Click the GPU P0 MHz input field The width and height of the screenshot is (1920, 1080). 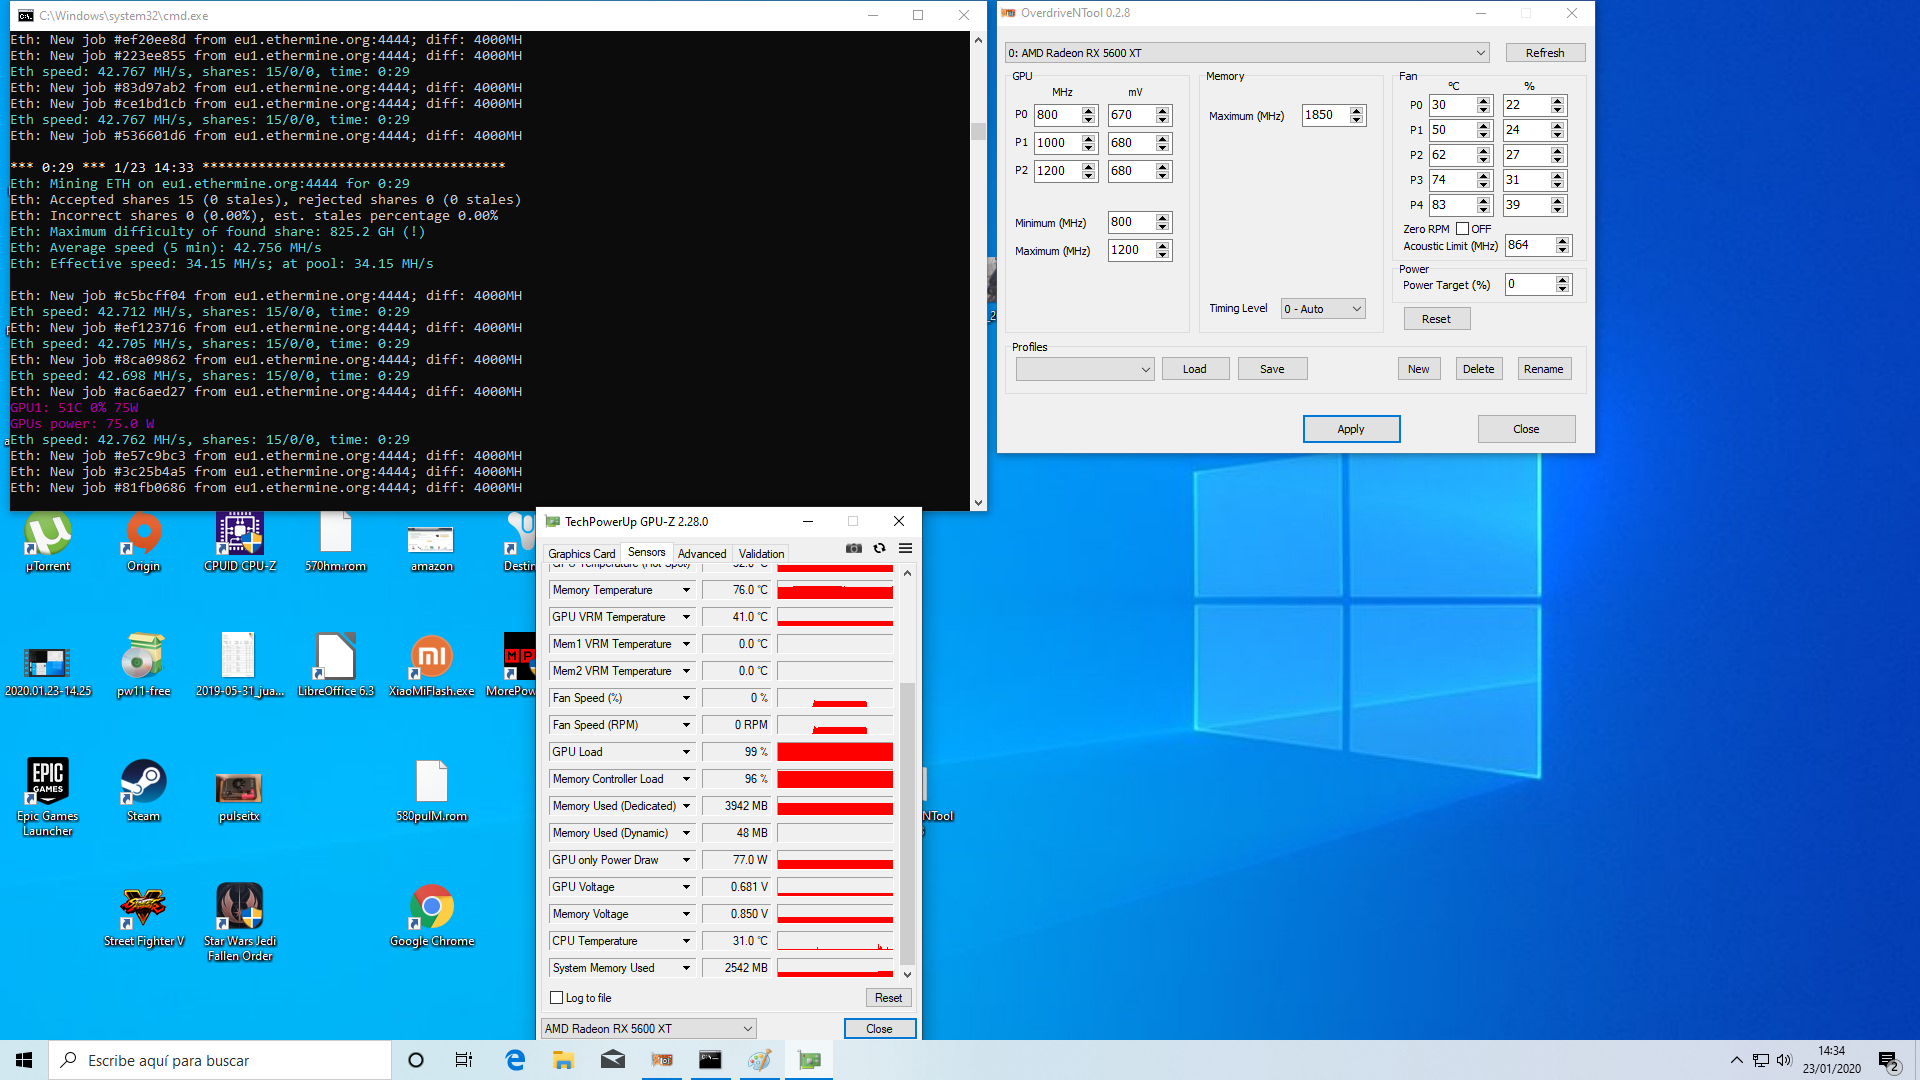[1058, 115]
